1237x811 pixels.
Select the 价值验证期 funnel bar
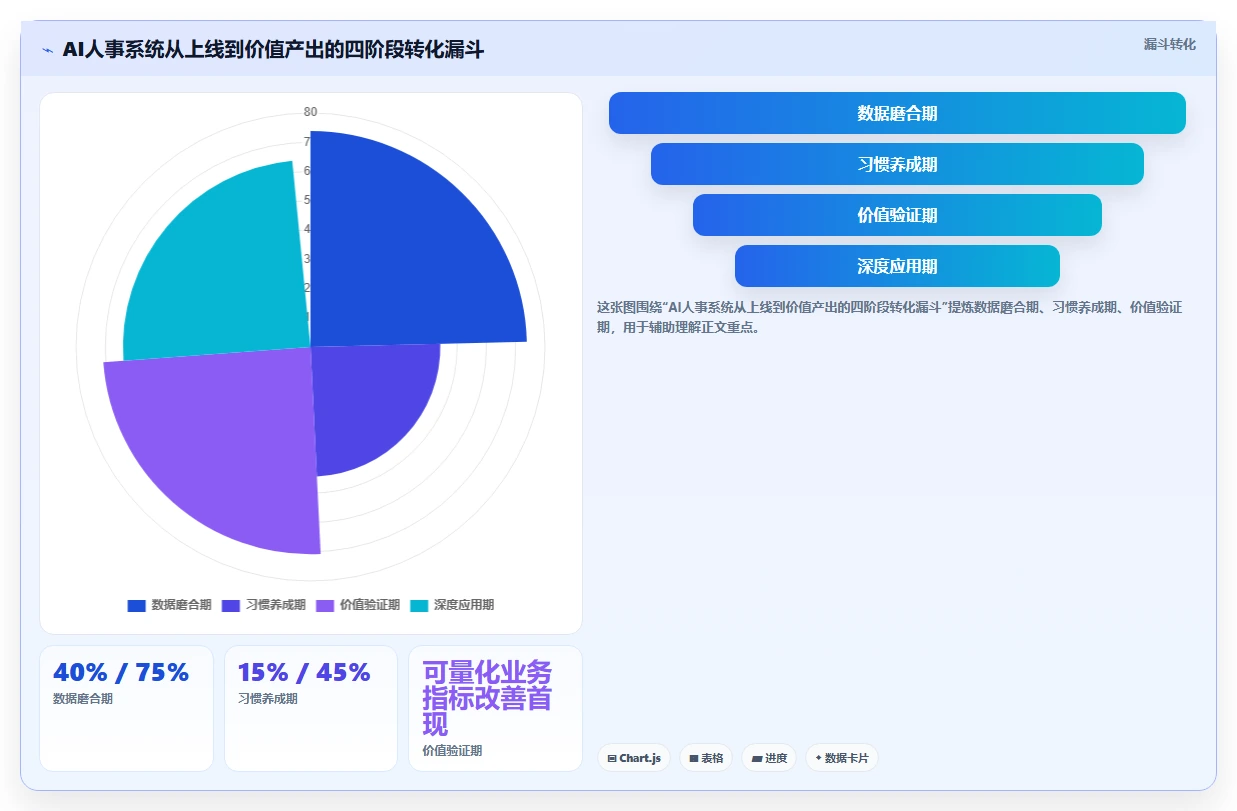click(x=897, y=215)
